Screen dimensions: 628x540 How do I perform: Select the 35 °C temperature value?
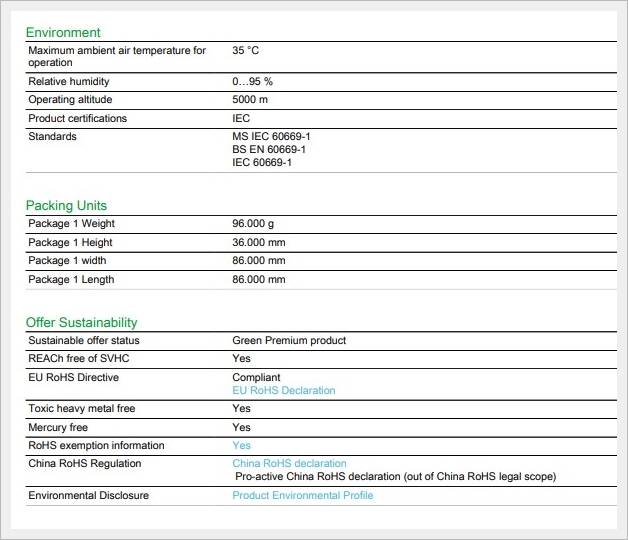(245, 50)
